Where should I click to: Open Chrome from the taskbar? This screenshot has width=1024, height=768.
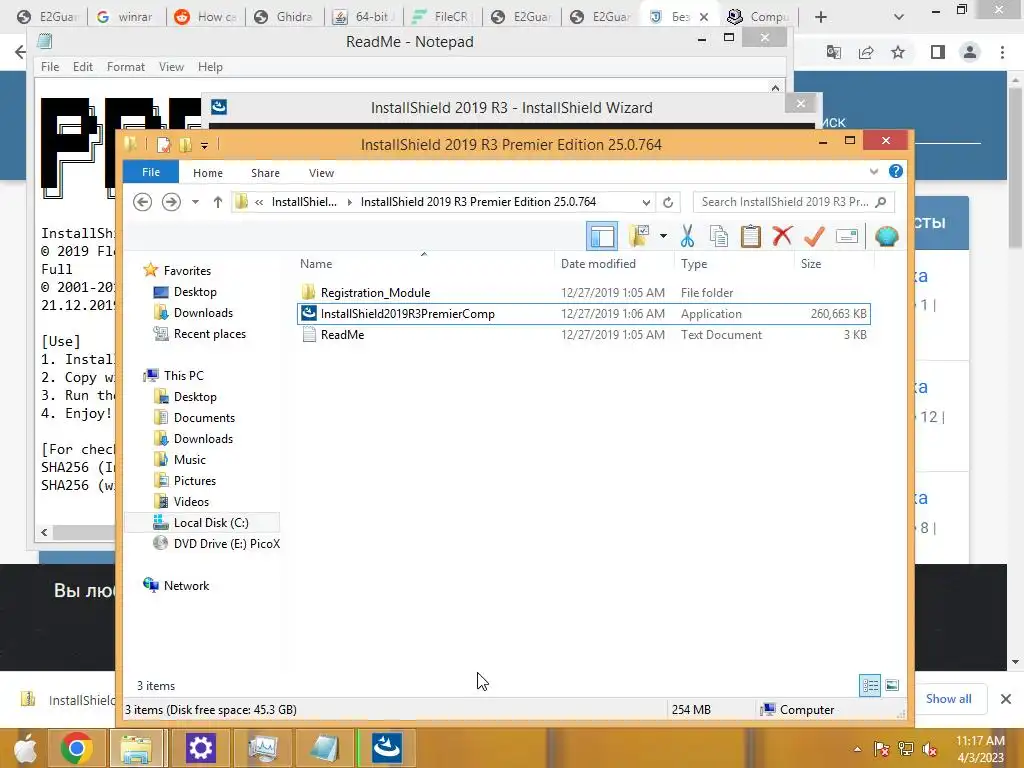76,748
